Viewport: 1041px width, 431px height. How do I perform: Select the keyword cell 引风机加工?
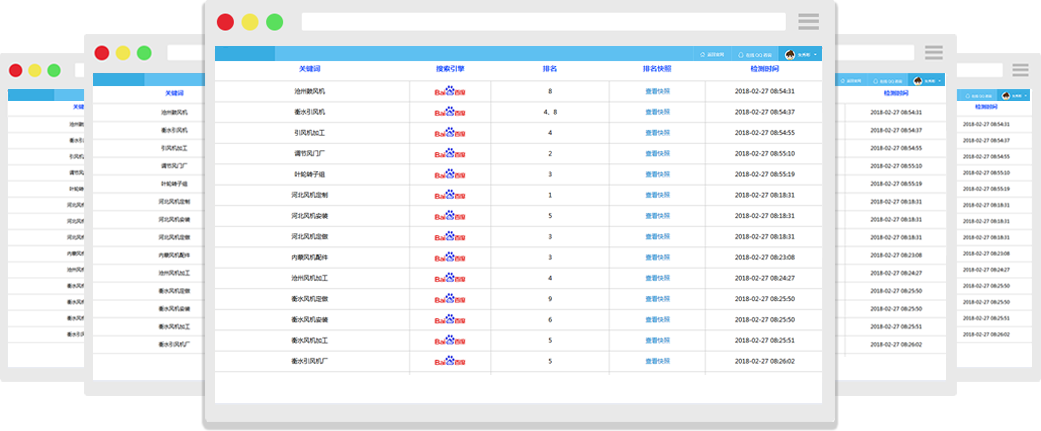click(309, 133)
